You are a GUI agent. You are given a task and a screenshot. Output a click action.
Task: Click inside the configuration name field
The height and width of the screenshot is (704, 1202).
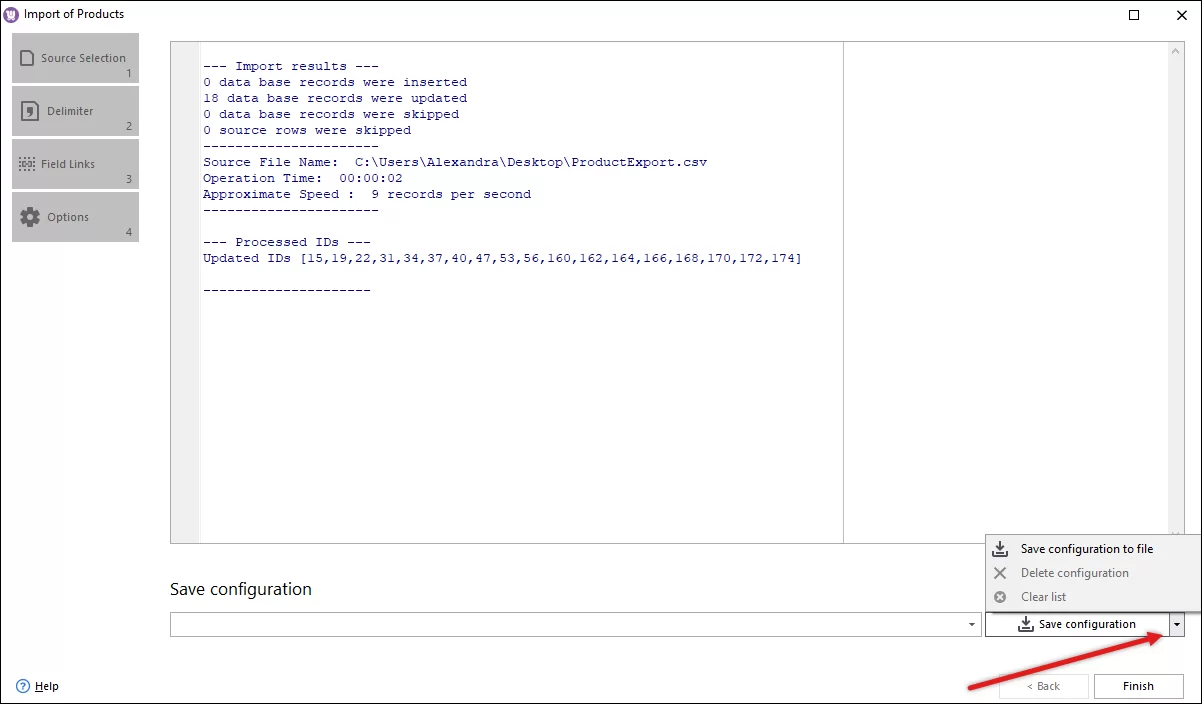coord(500,623)
